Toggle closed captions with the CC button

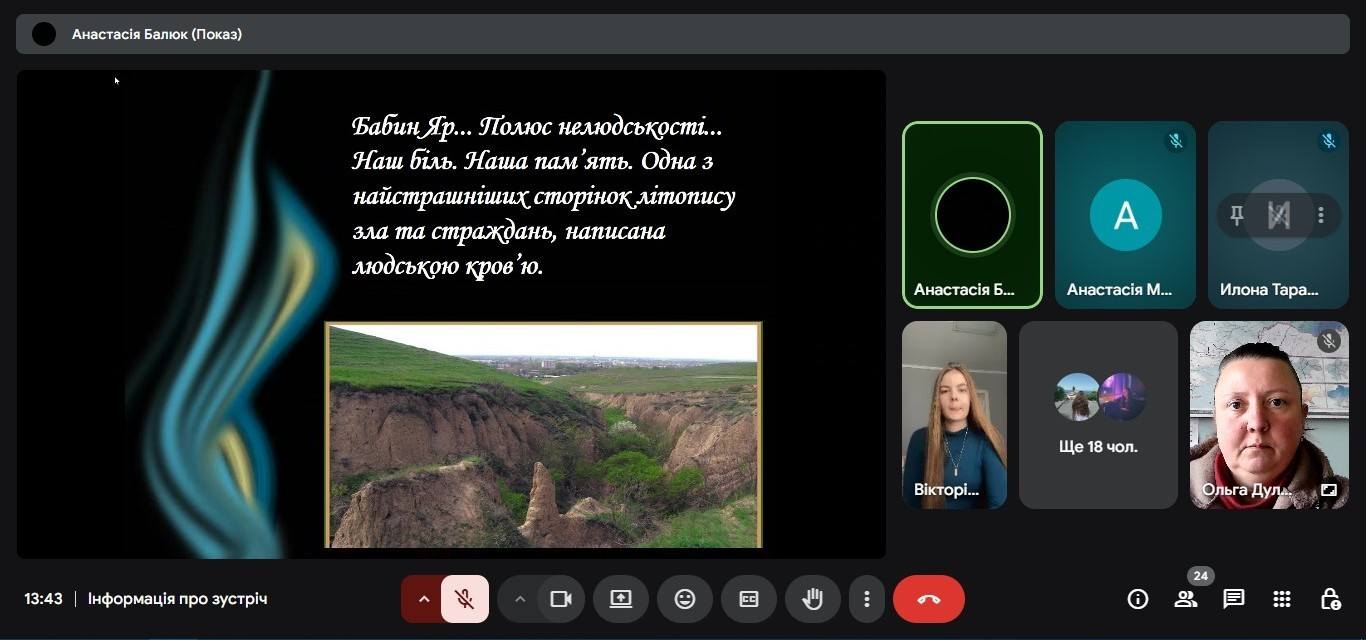pyautogui.click(x=749, y=599)
